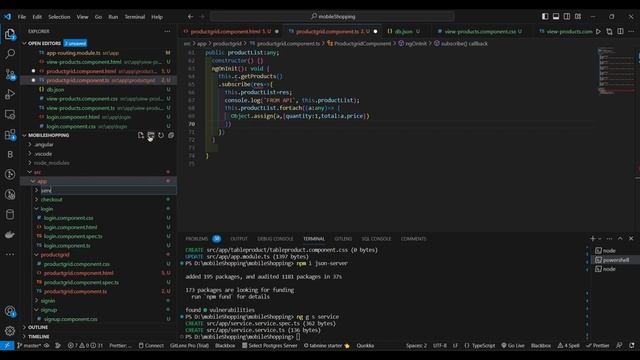
Task: Maximize the terminal panel size
Action: point(620,238)
